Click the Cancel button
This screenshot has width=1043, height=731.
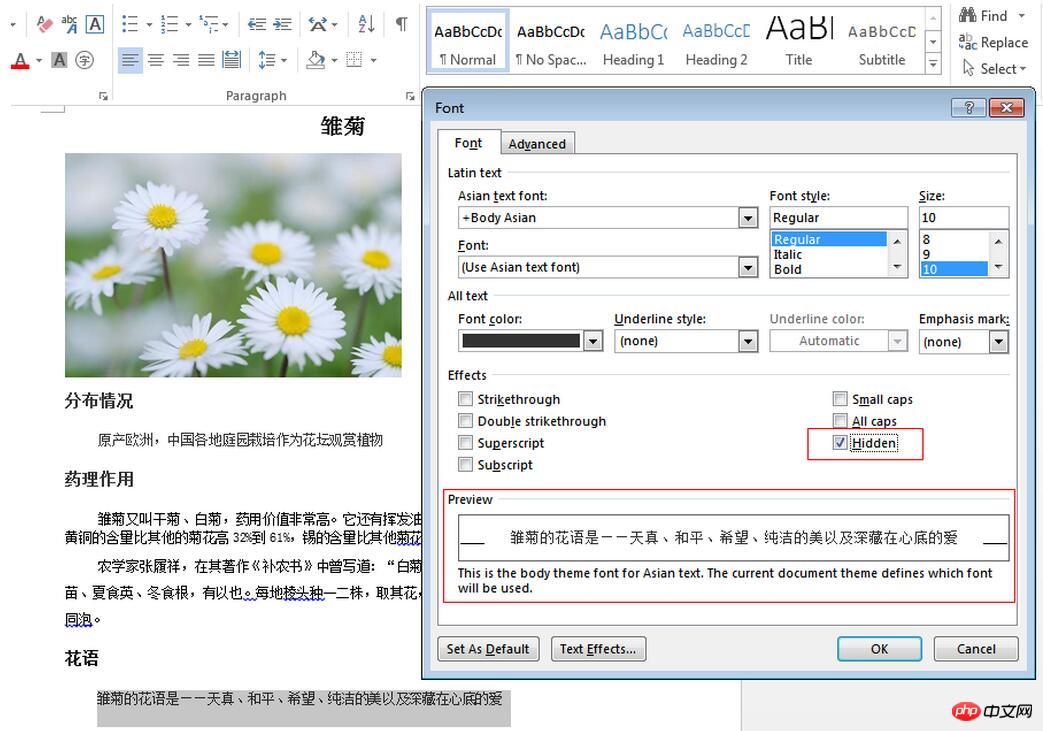click(x=976, y=649)
